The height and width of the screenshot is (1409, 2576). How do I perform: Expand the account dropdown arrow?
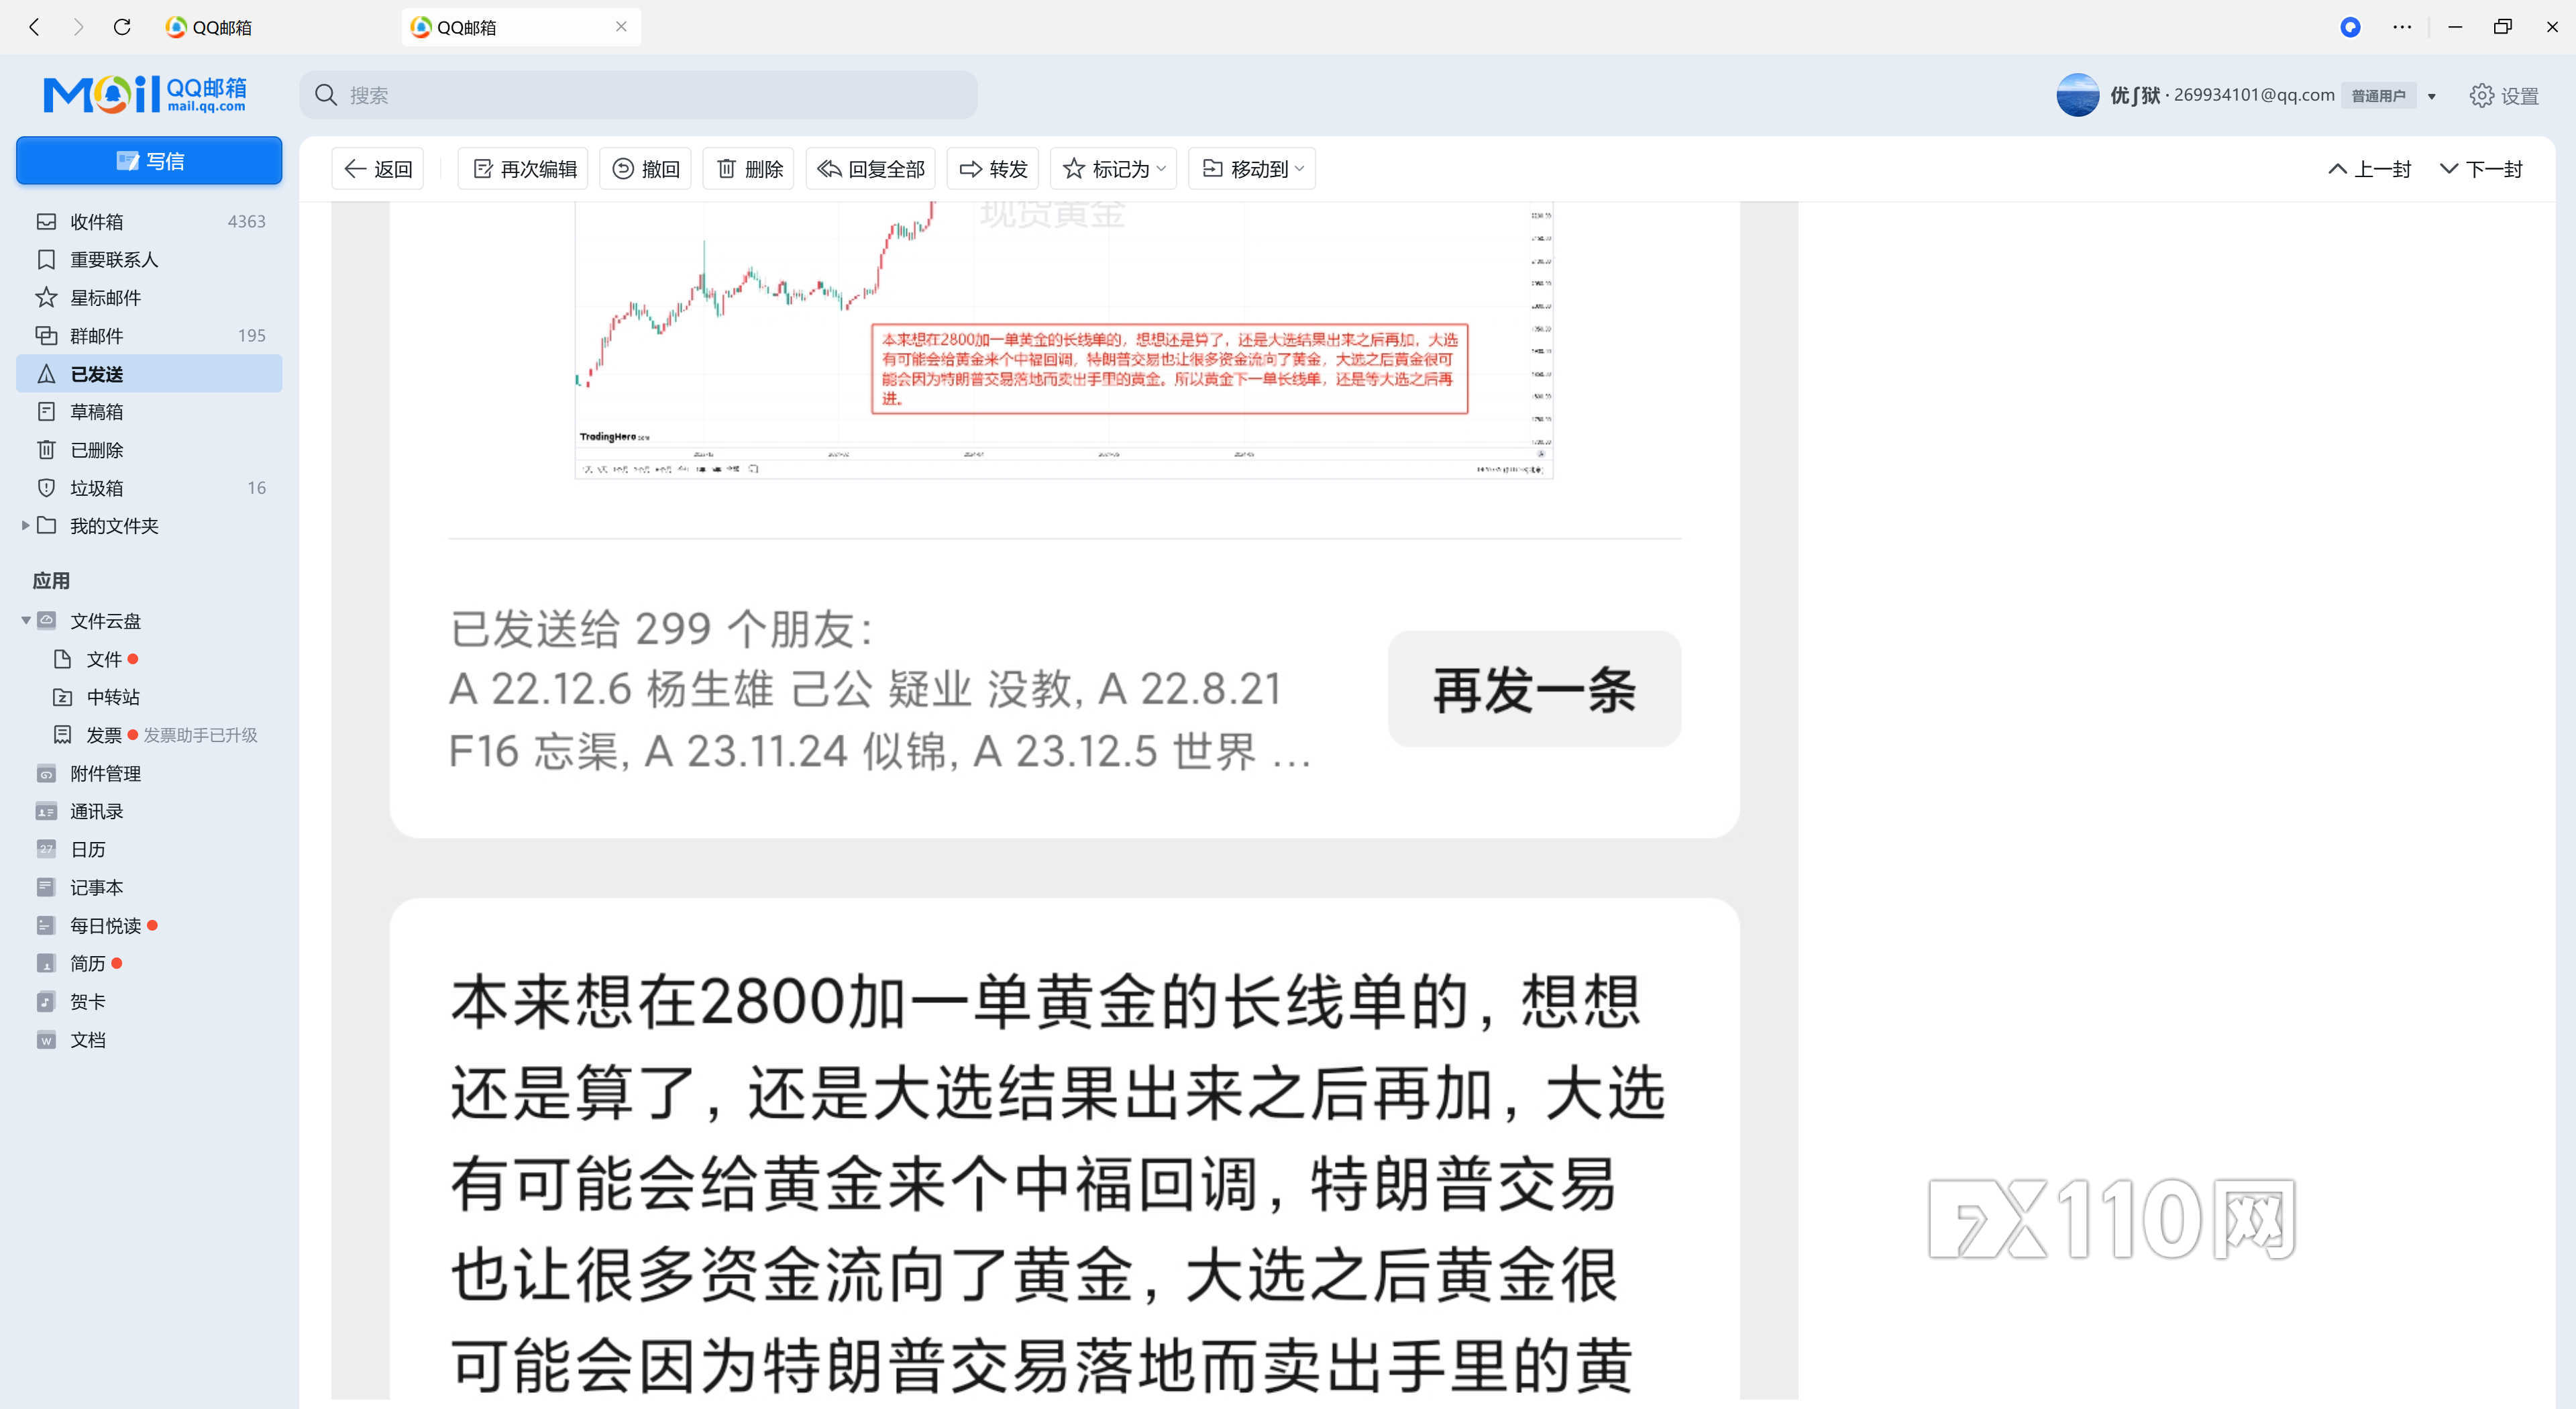2431,96
